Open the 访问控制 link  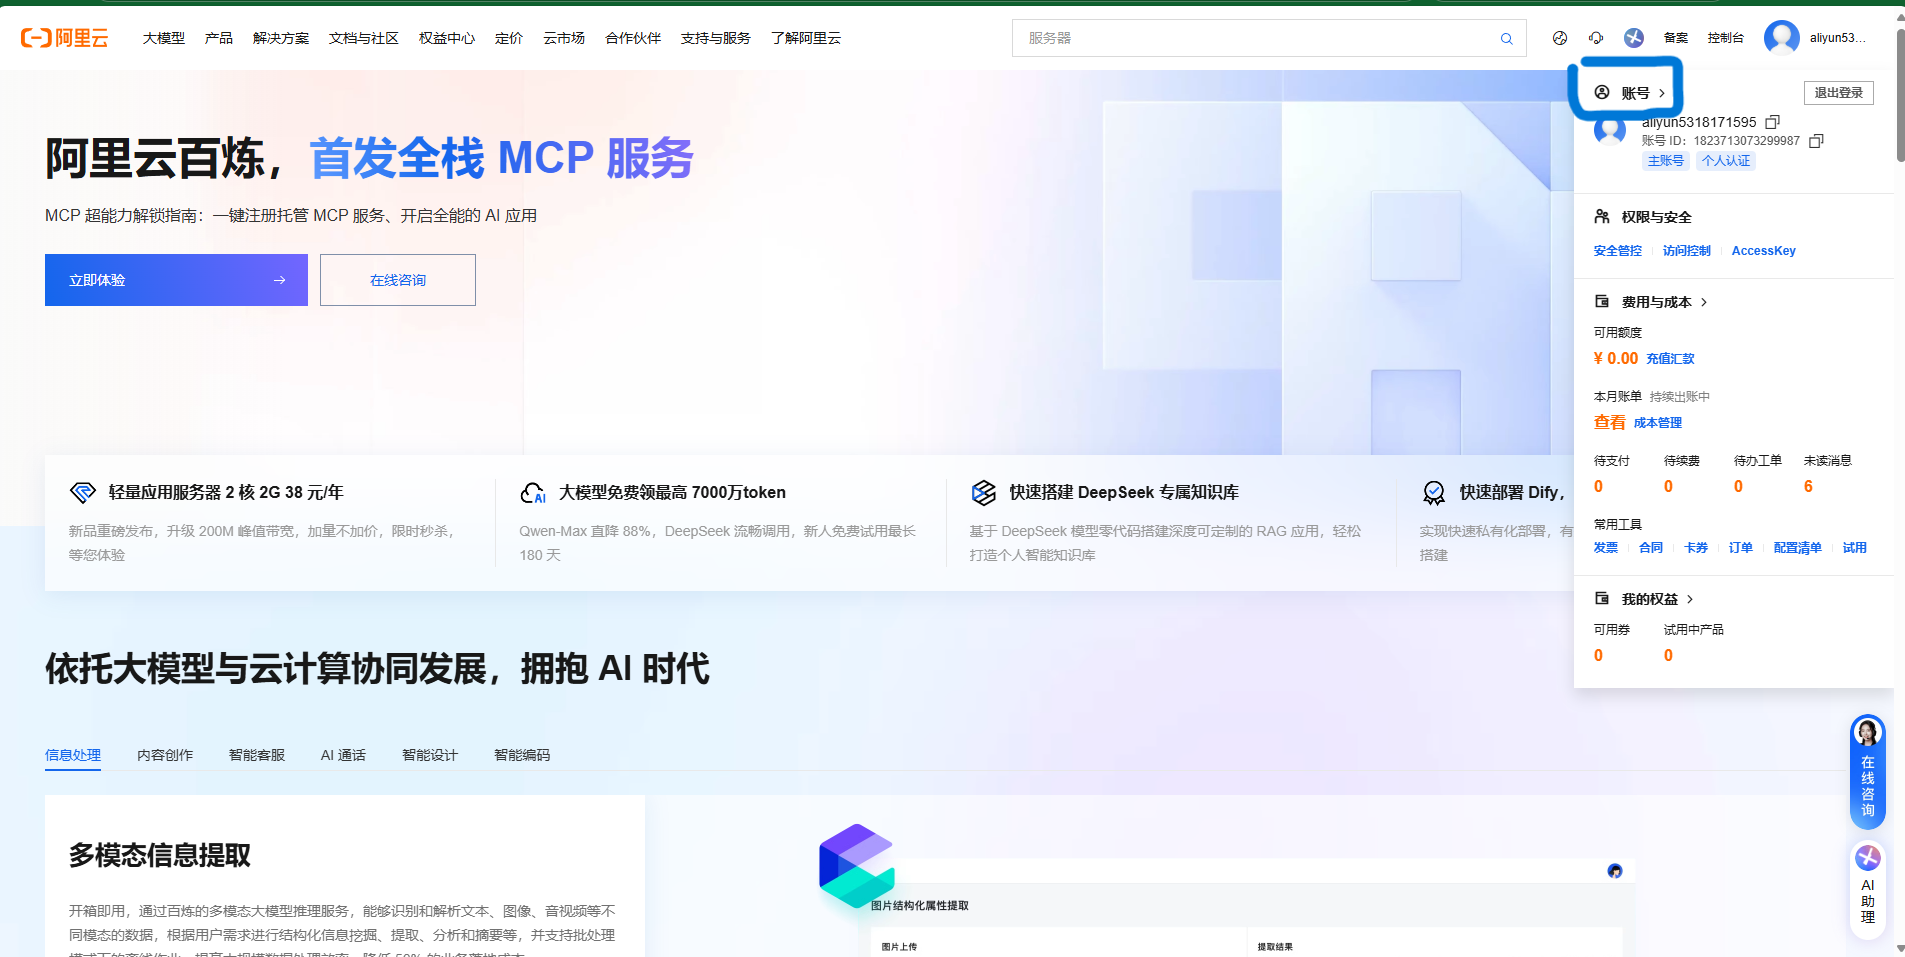tap(1687, 251)
